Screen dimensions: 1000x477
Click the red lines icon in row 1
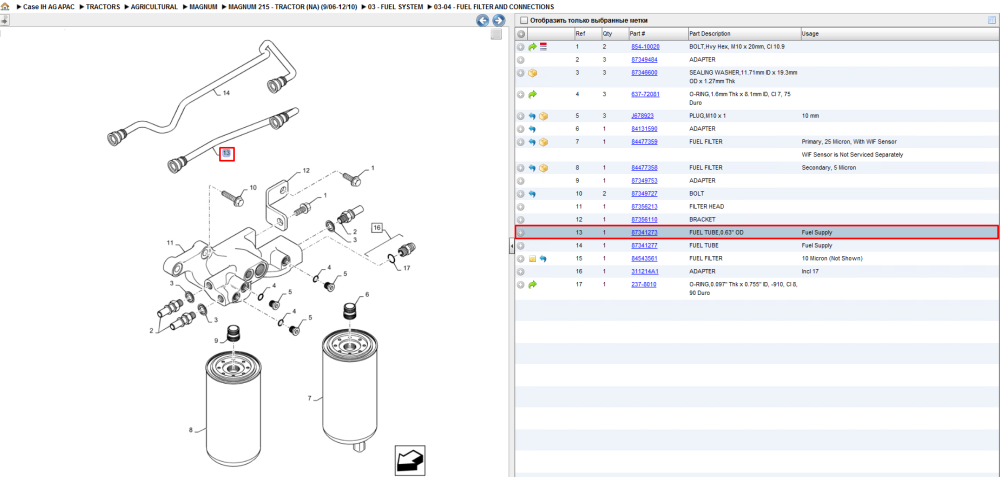pyautogui.click(x=543, y=47)
